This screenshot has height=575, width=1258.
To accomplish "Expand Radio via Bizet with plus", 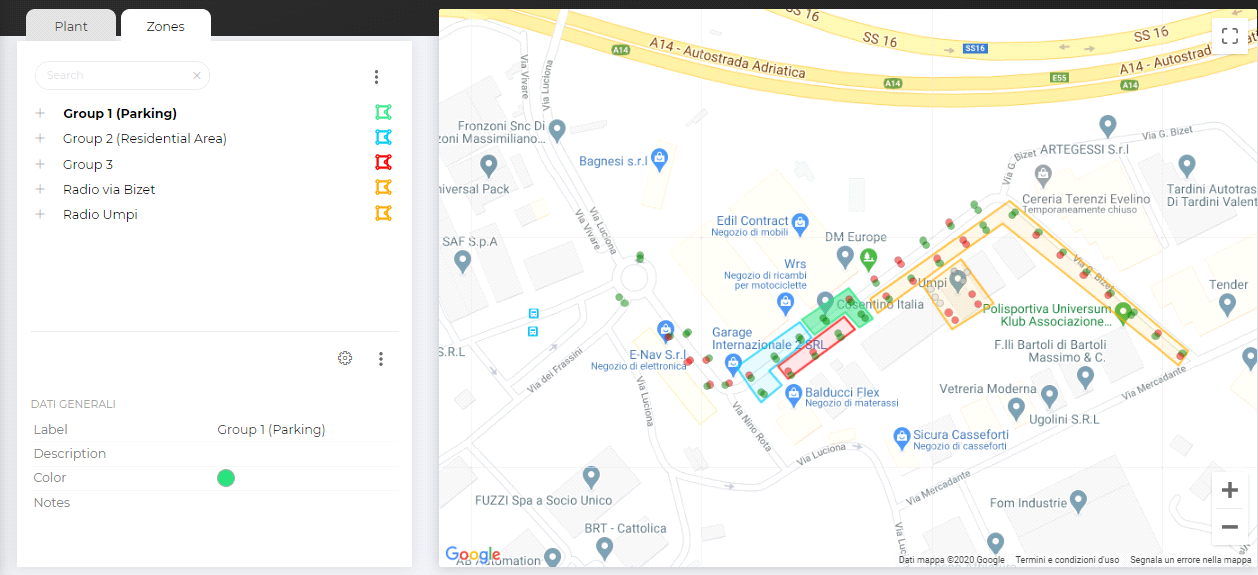I will point(40,189).
